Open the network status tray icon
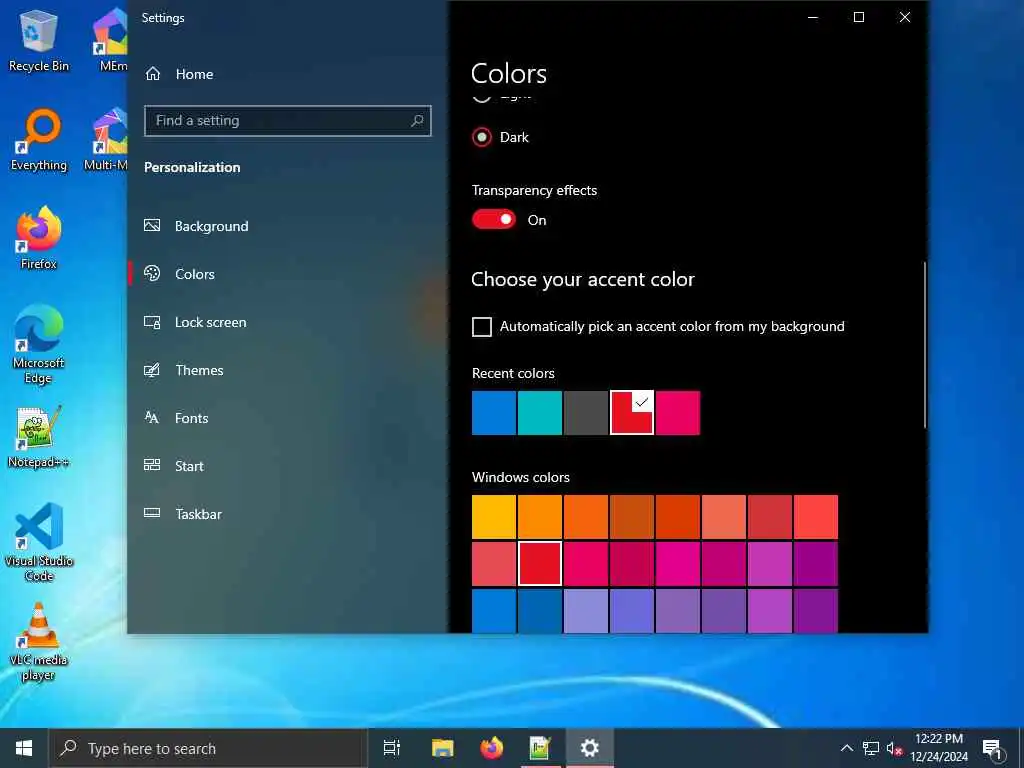 (x=871, y=748)
